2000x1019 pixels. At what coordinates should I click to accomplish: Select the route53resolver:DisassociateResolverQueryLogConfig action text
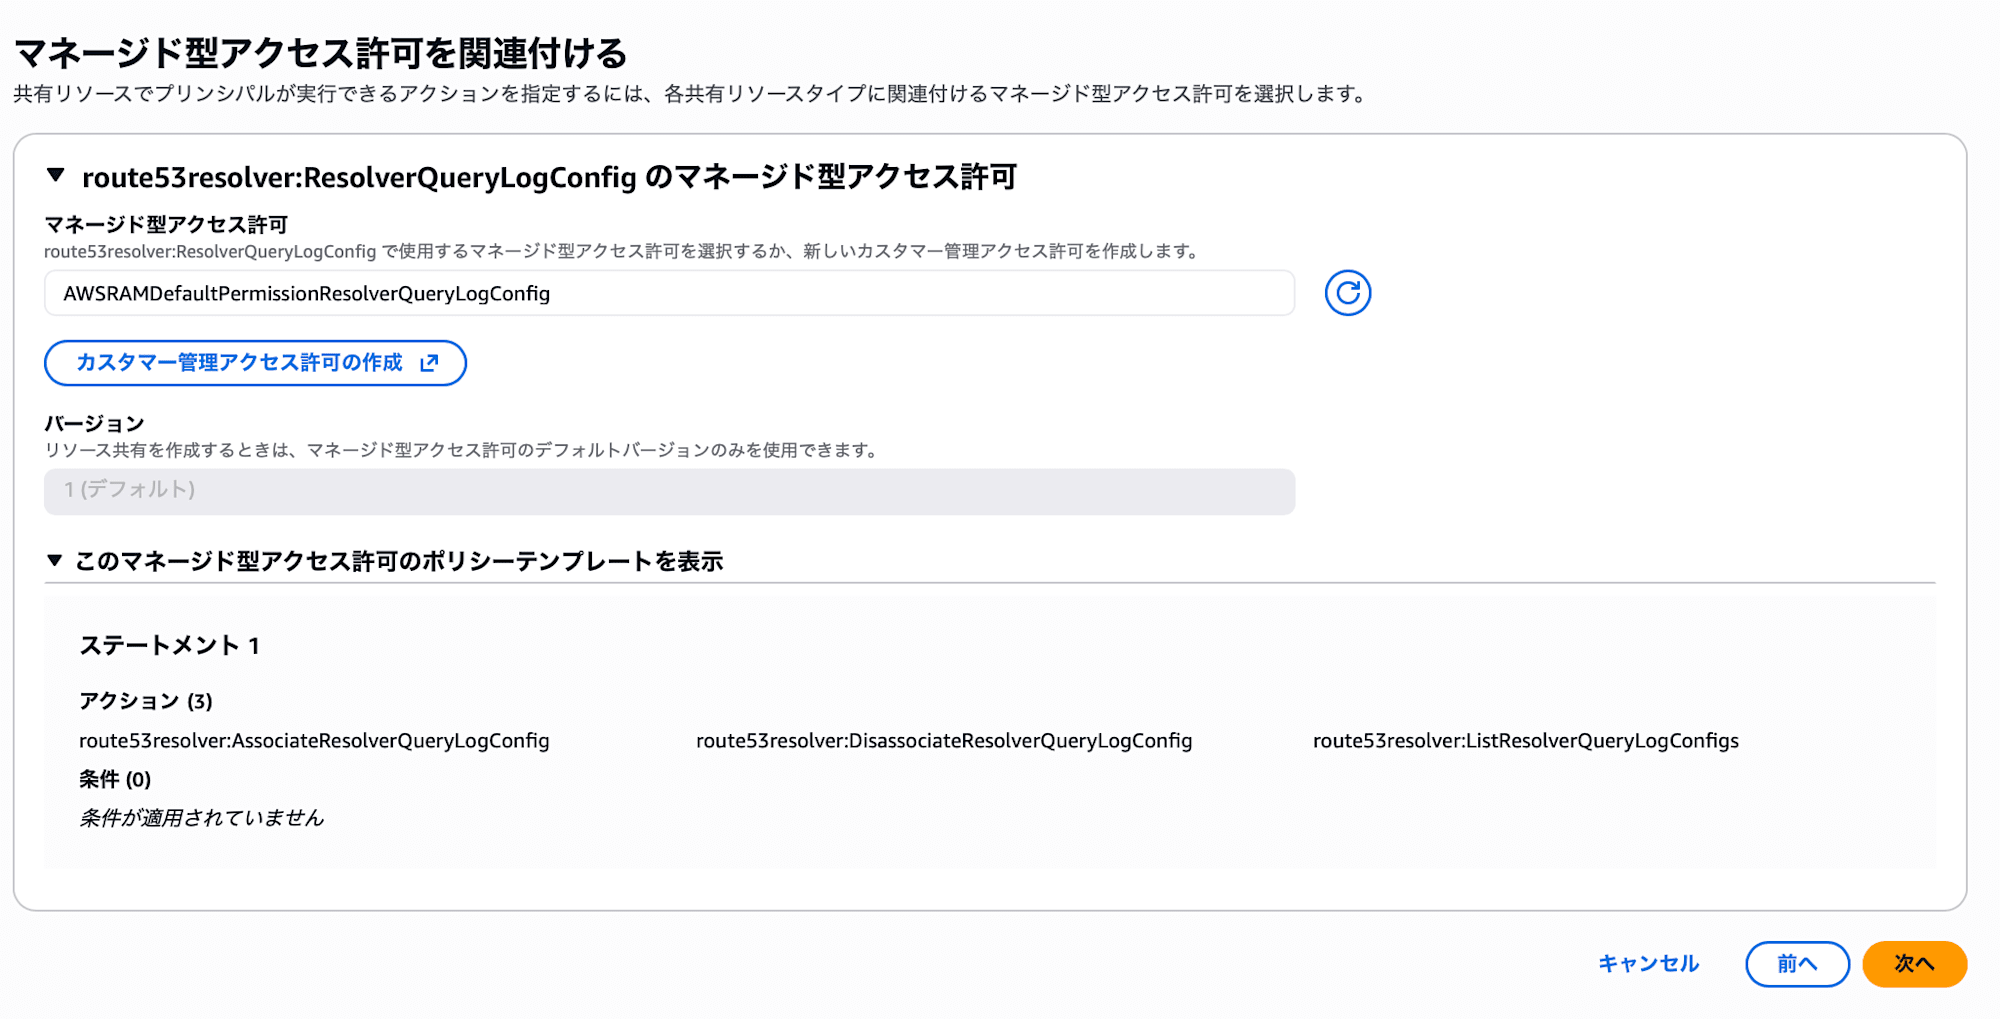click(x=944, y=741)
